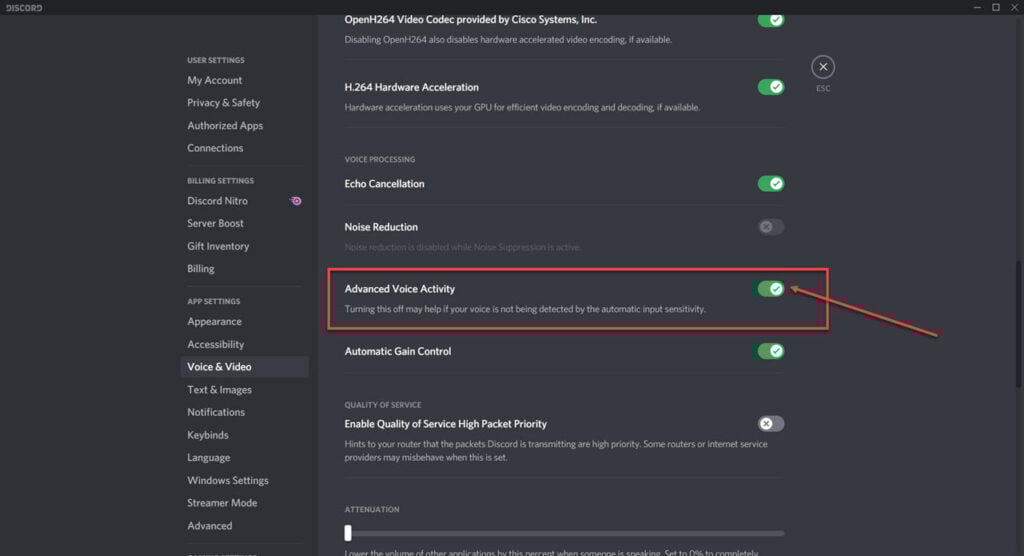Click the Quality of Service heading

tap(383, 405)
